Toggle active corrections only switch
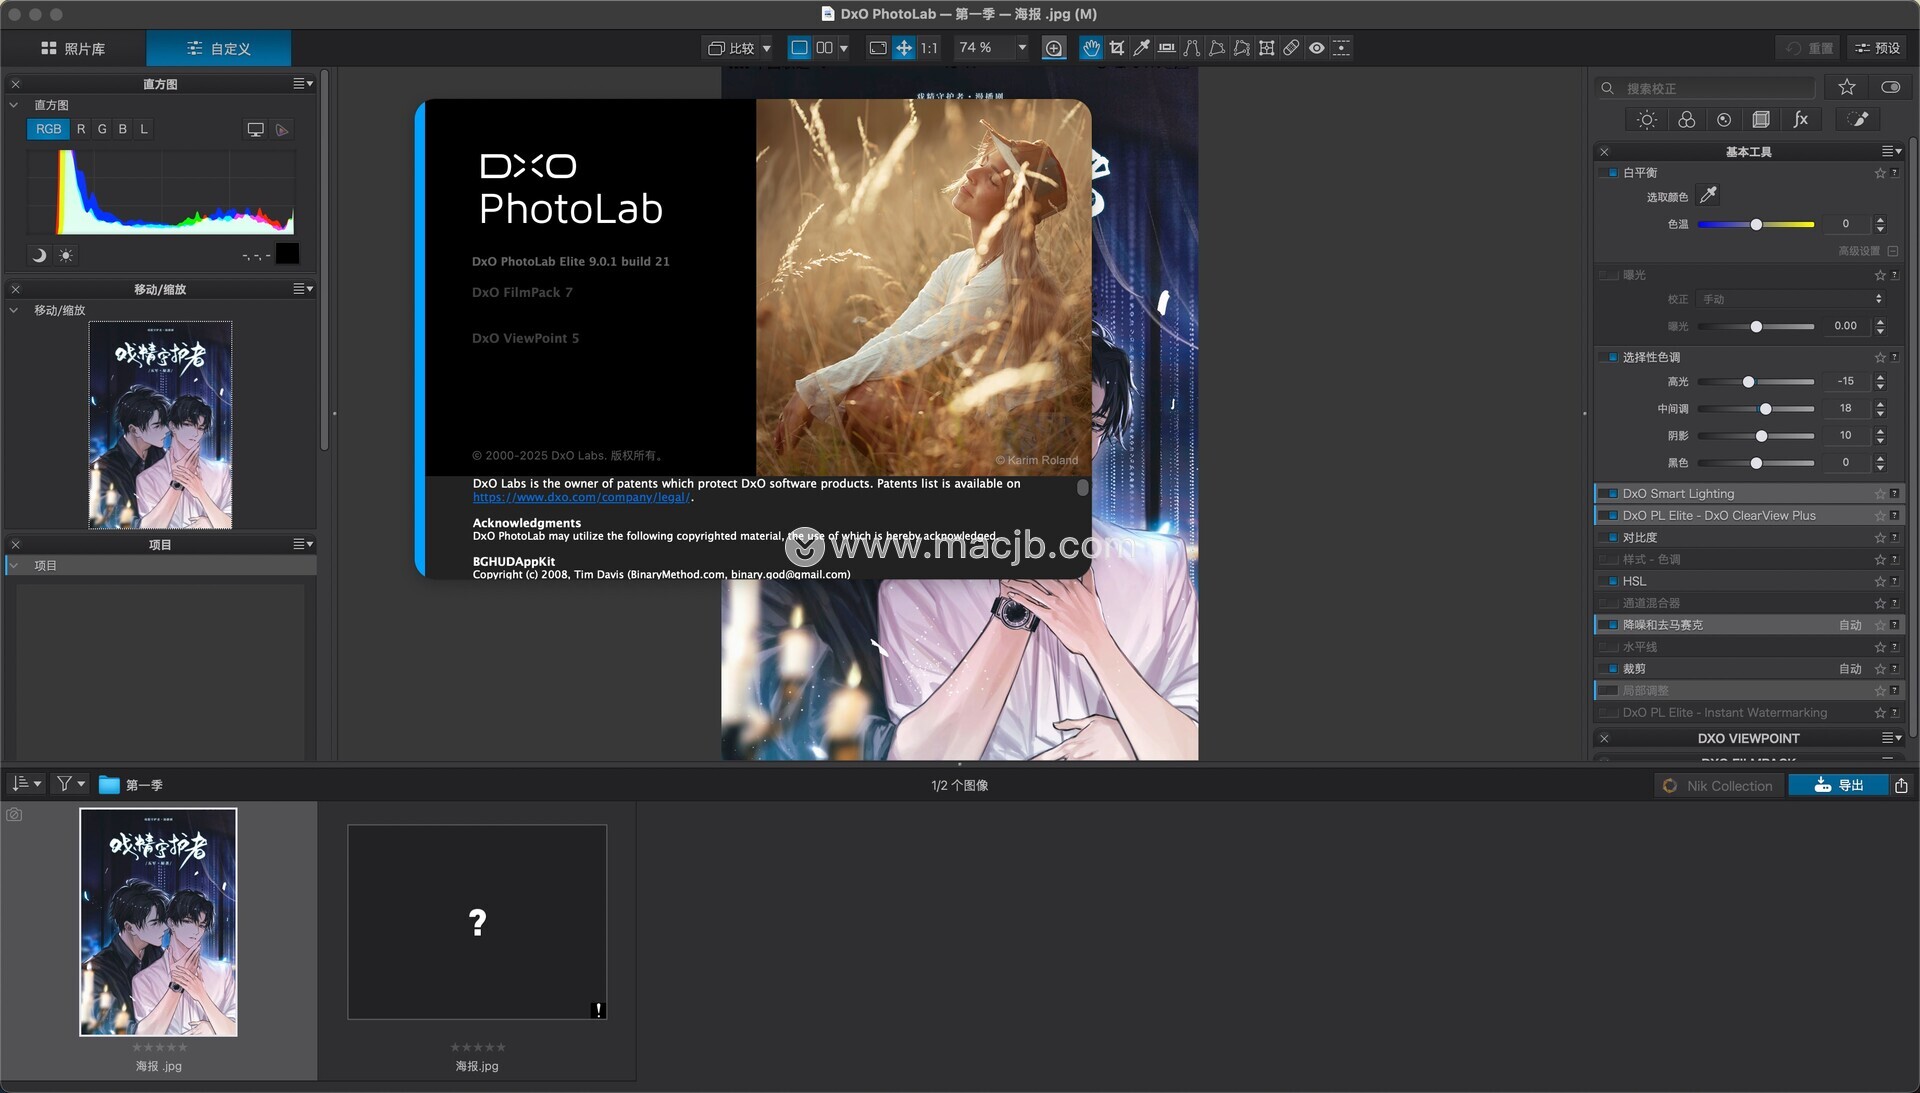1920x1093 pixels. pyautogui.click(x=1890, y=88)
